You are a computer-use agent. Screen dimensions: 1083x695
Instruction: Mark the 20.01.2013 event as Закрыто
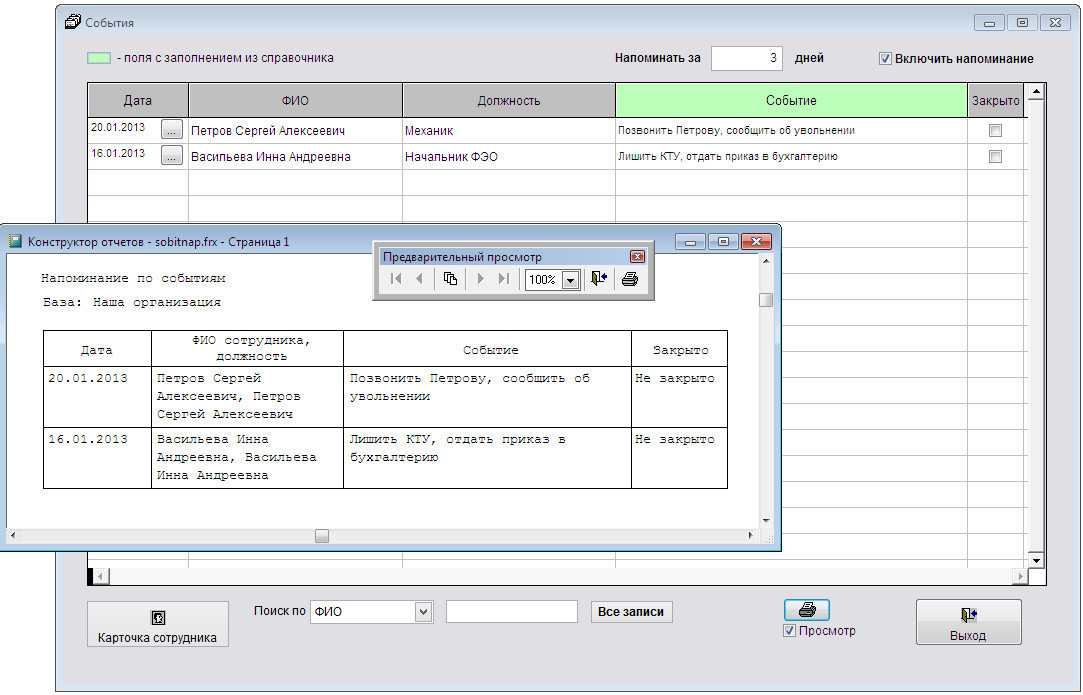click(995, 130)
